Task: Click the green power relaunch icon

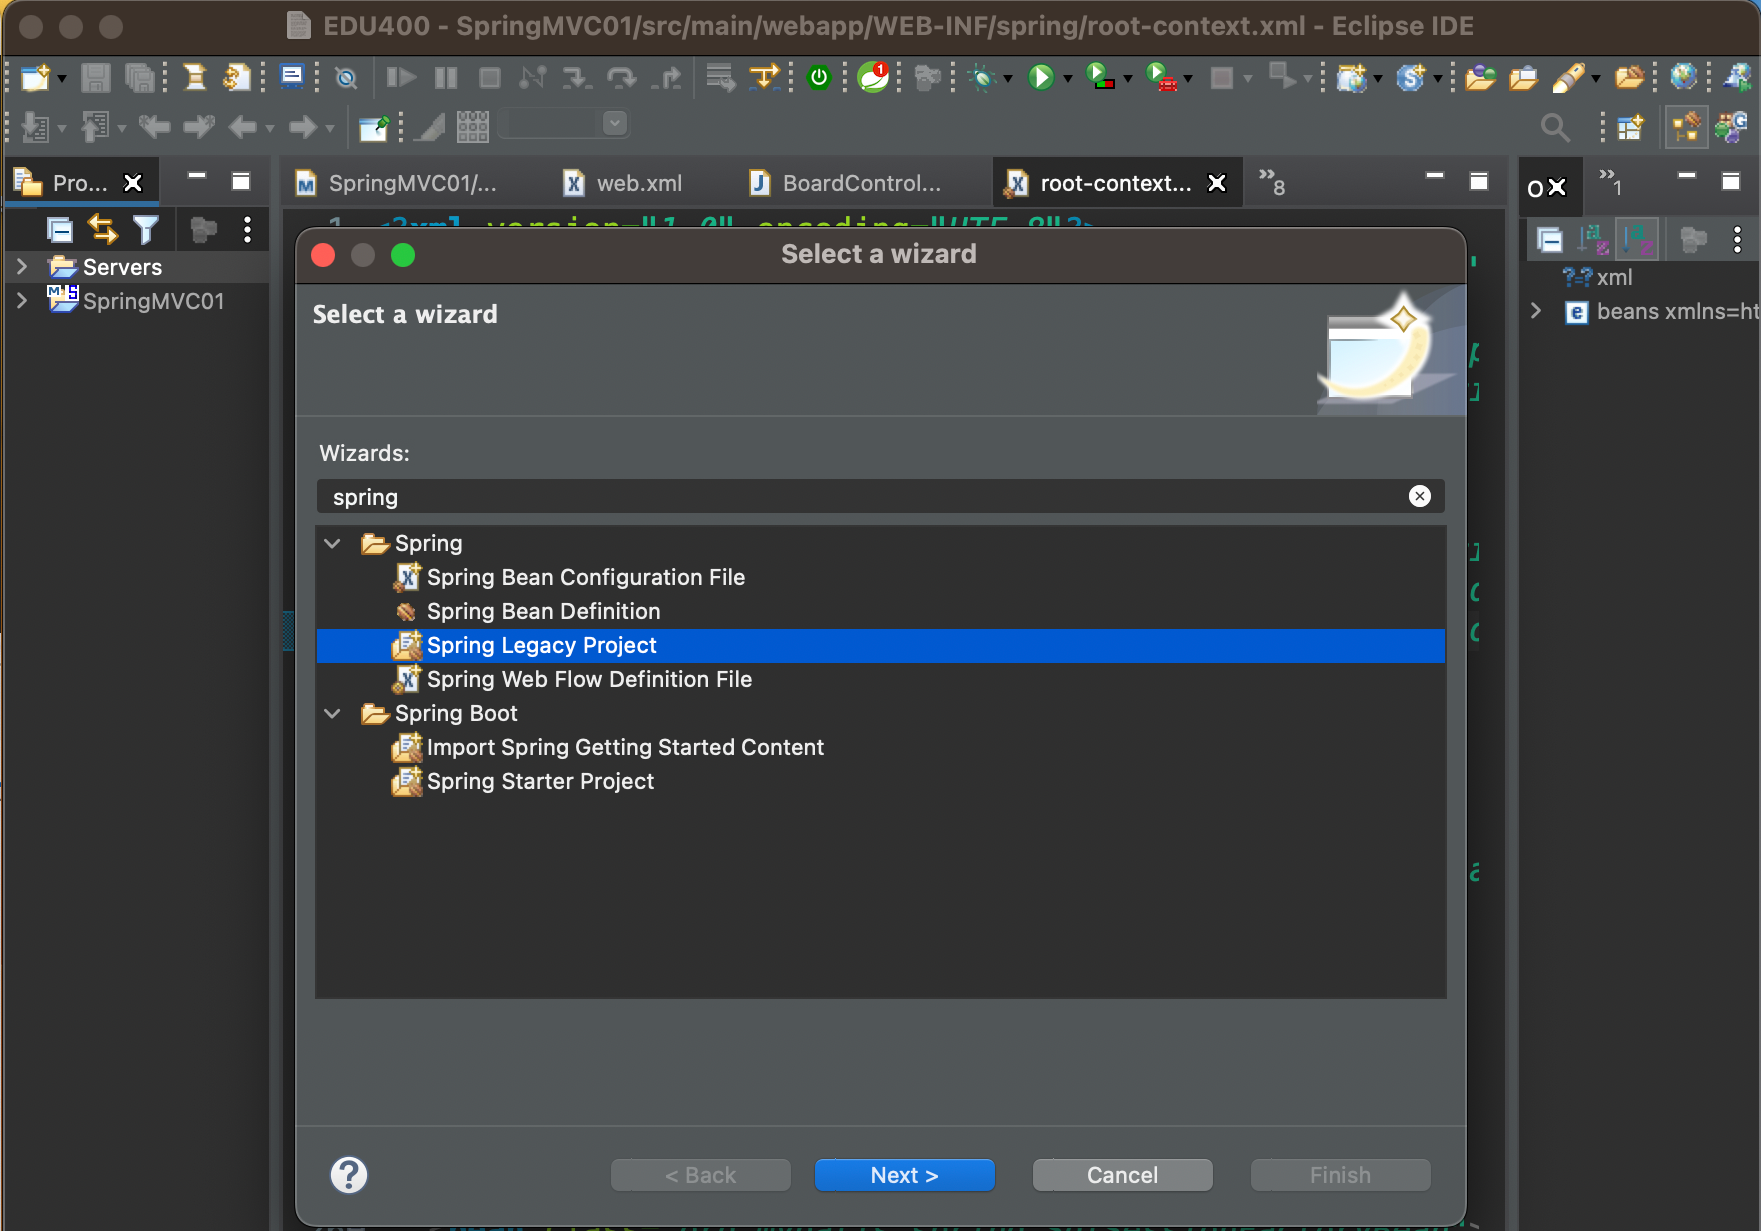Action: pos(819,77)
